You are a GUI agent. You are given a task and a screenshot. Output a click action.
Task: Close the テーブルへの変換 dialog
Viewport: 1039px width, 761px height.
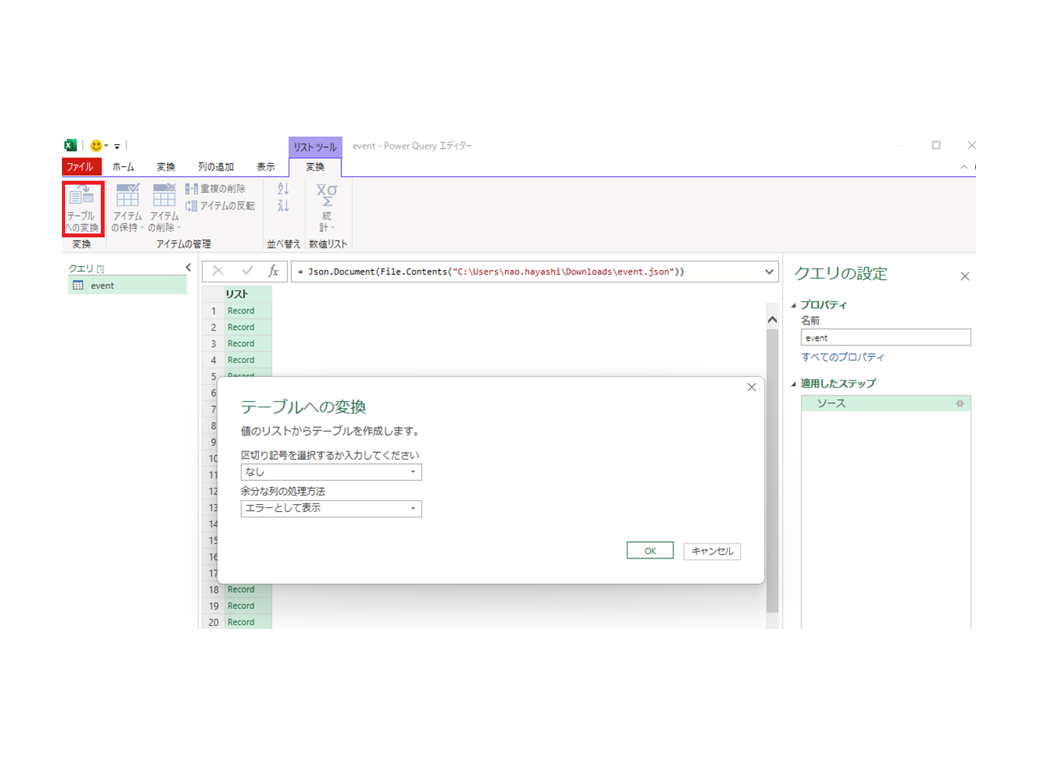point(751,387)
